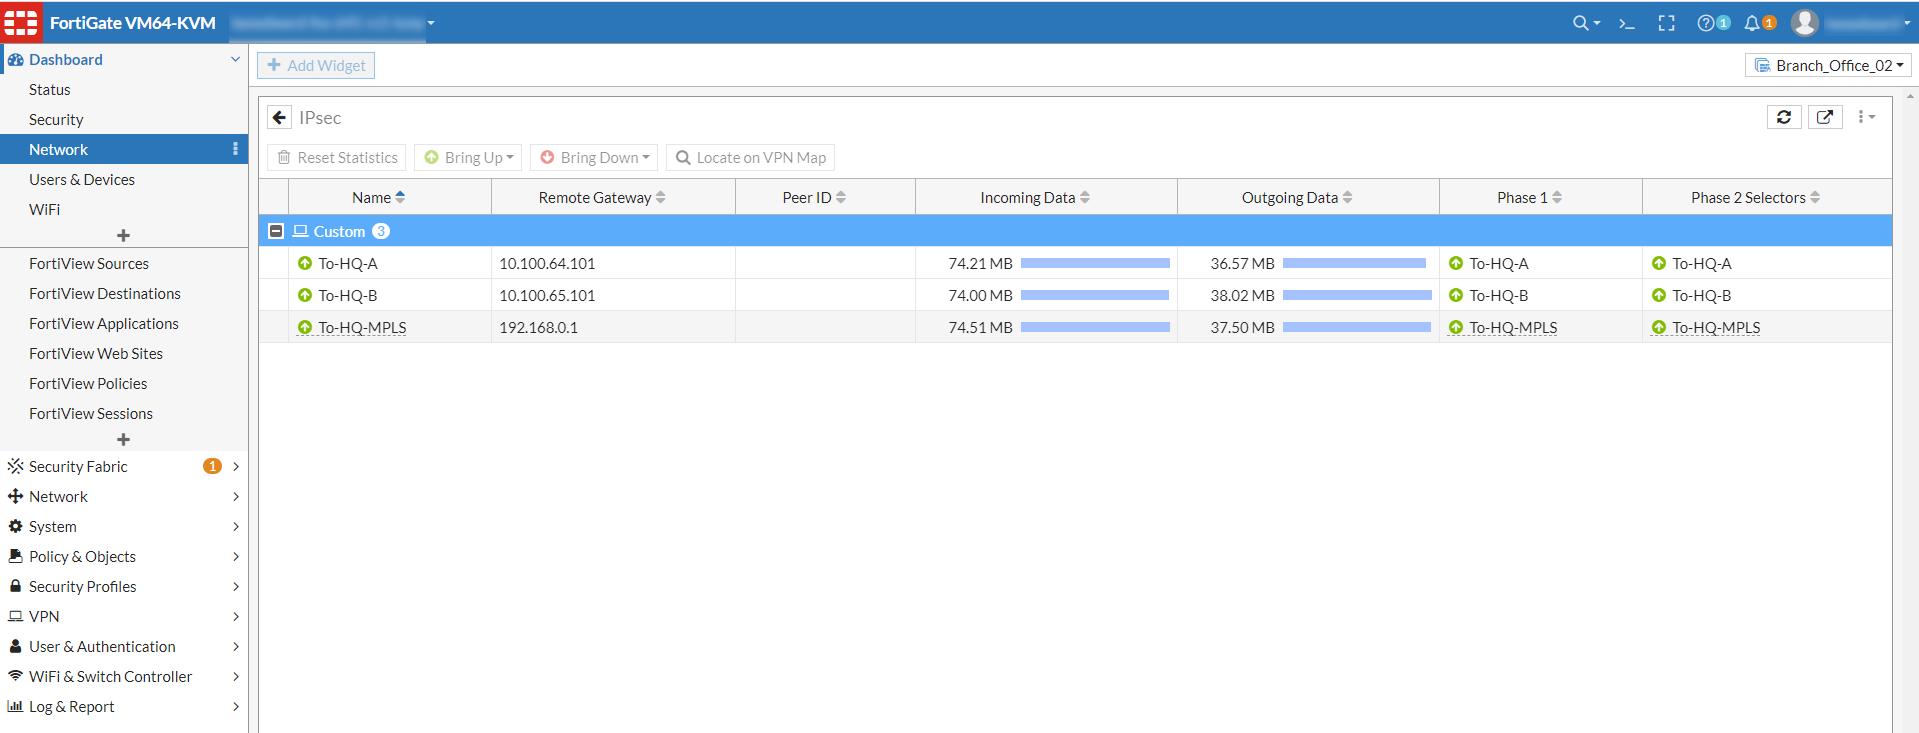1919x733 pixels.
Task: Click the FortiGate logo icon
Action: [x=21, y=22]
